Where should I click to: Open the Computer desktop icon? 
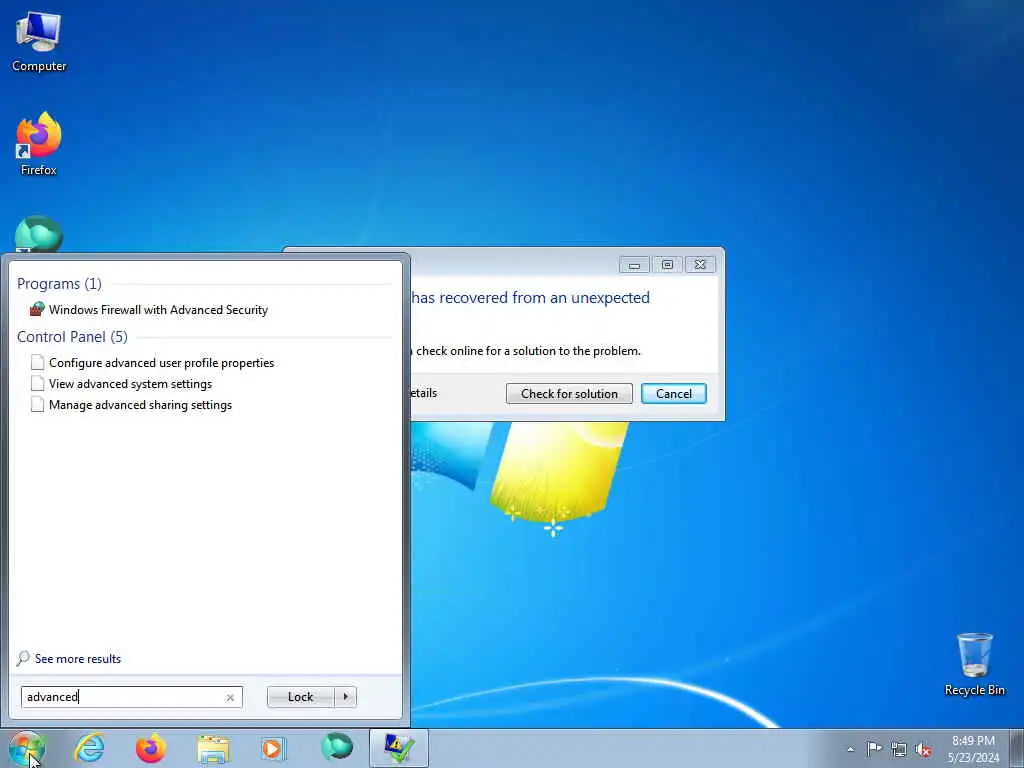[39, 41]
